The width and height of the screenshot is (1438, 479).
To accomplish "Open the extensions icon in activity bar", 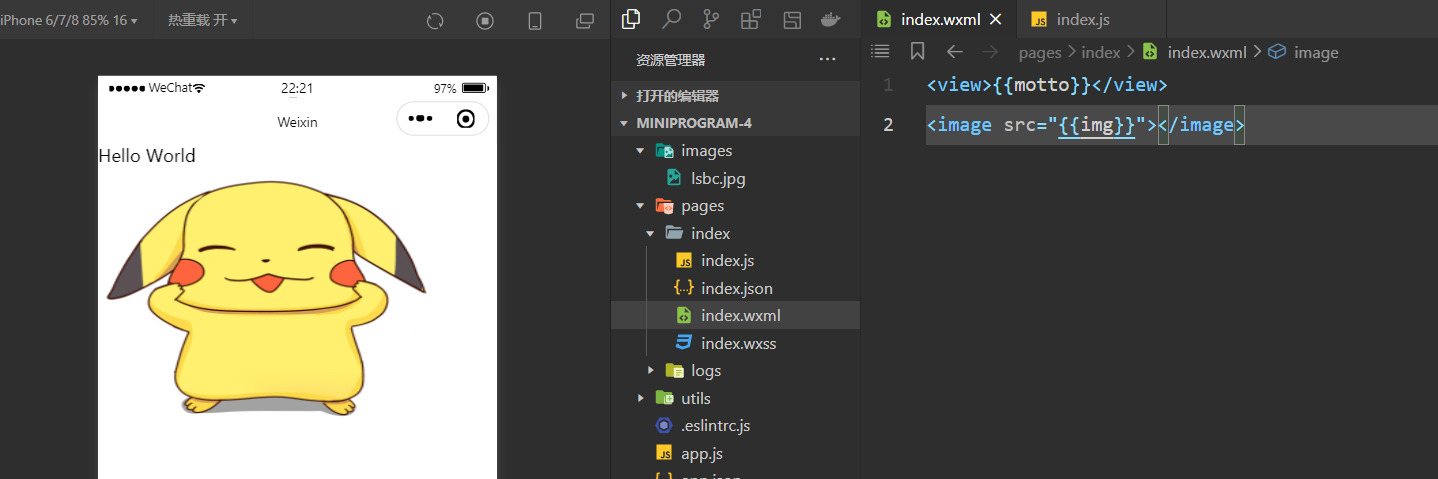I will coord(751,19).
